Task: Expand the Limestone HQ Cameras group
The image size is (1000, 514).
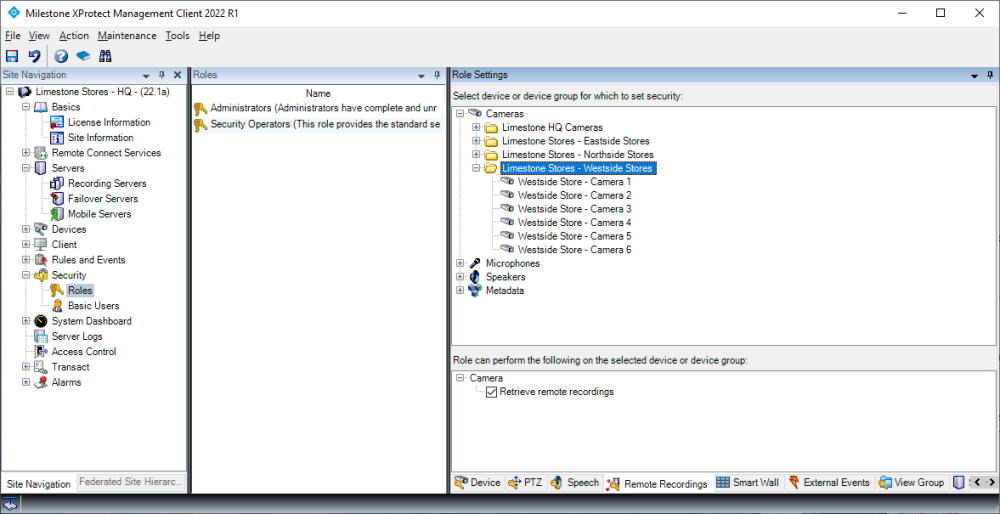Action: coord(477,128)
